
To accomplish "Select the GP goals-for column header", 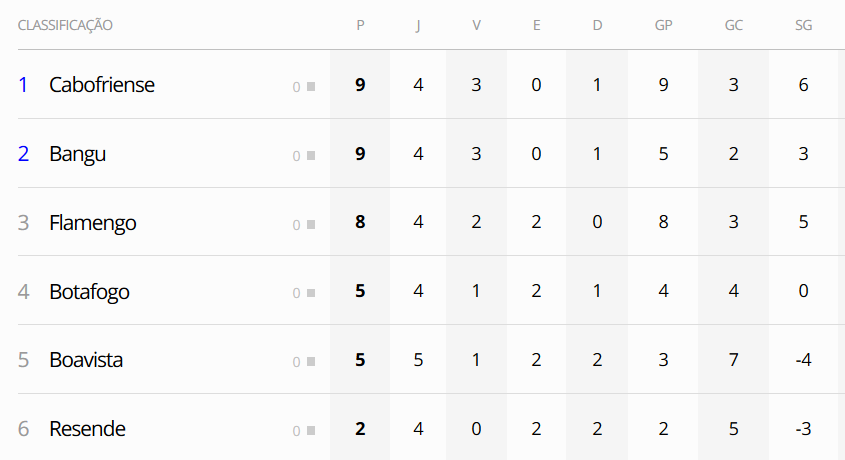I will click(x=663, y=25).
